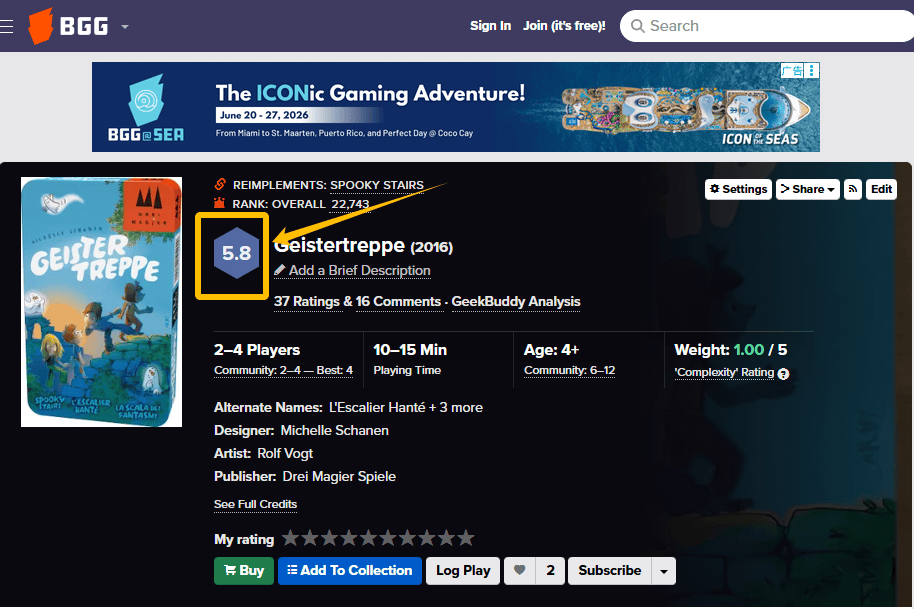View the 16 Comments link
Screen dimensions: 914x609
click(x=398, y=301)
